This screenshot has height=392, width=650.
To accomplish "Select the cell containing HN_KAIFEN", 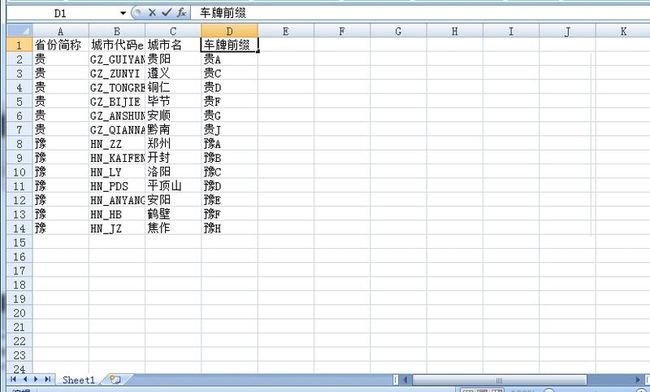I will click(x=117, y=158).
